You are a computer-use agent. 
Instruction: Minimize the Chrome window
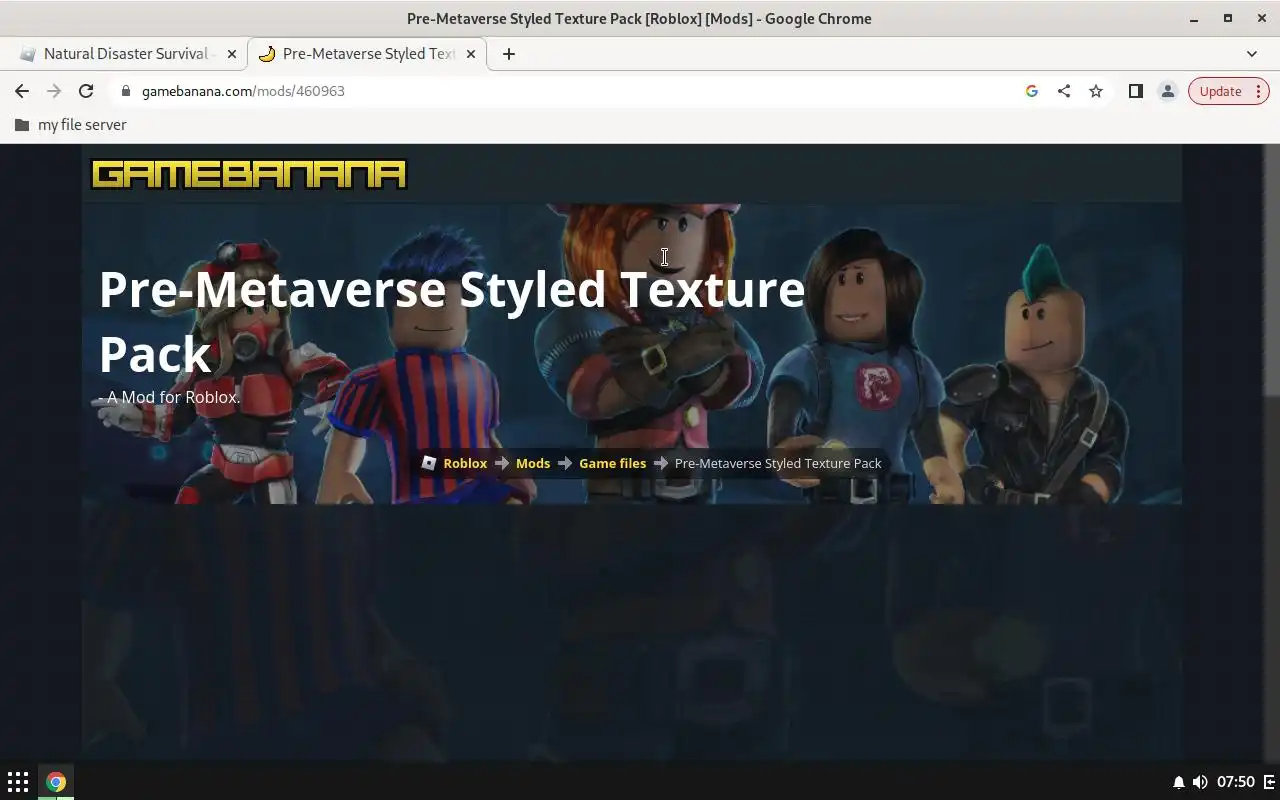[x=1194, y=19]
